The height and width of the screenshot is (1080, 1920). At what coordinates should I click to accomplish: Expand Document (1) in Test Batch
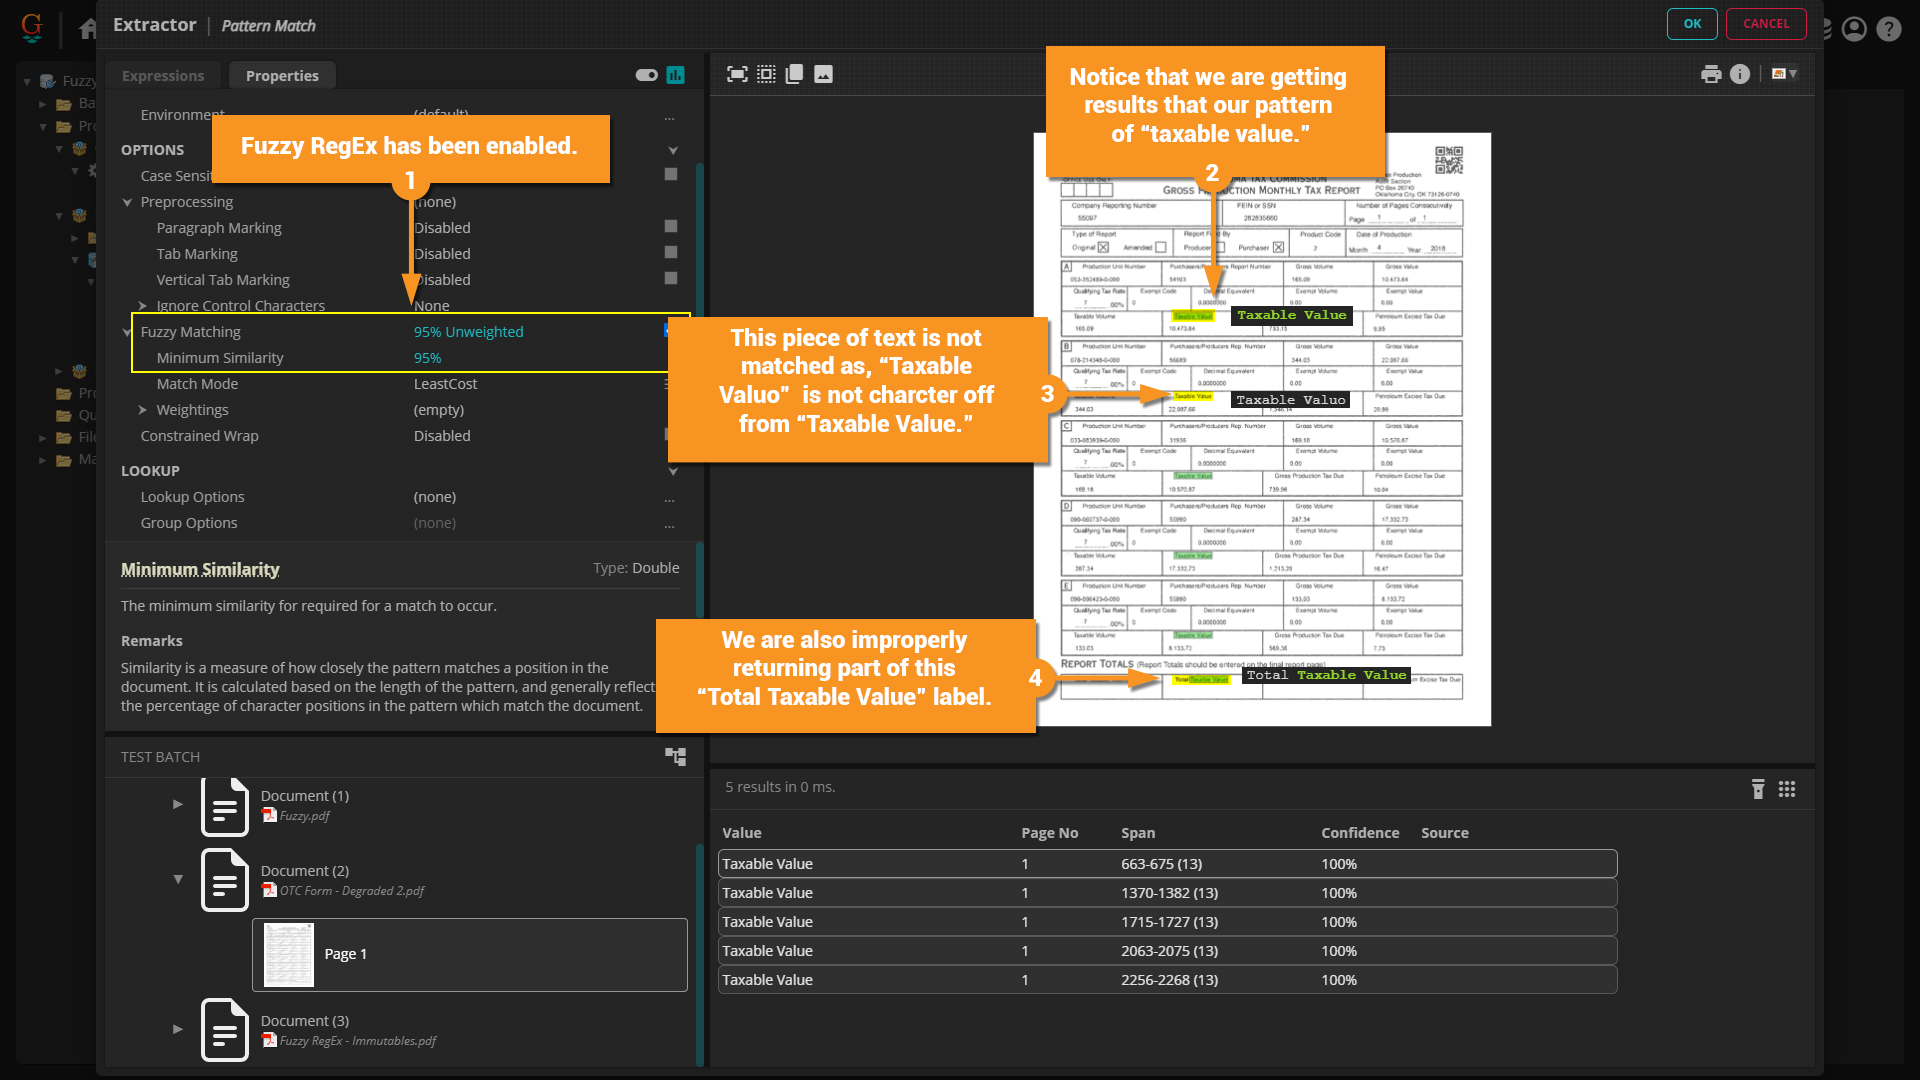[178, 804]
